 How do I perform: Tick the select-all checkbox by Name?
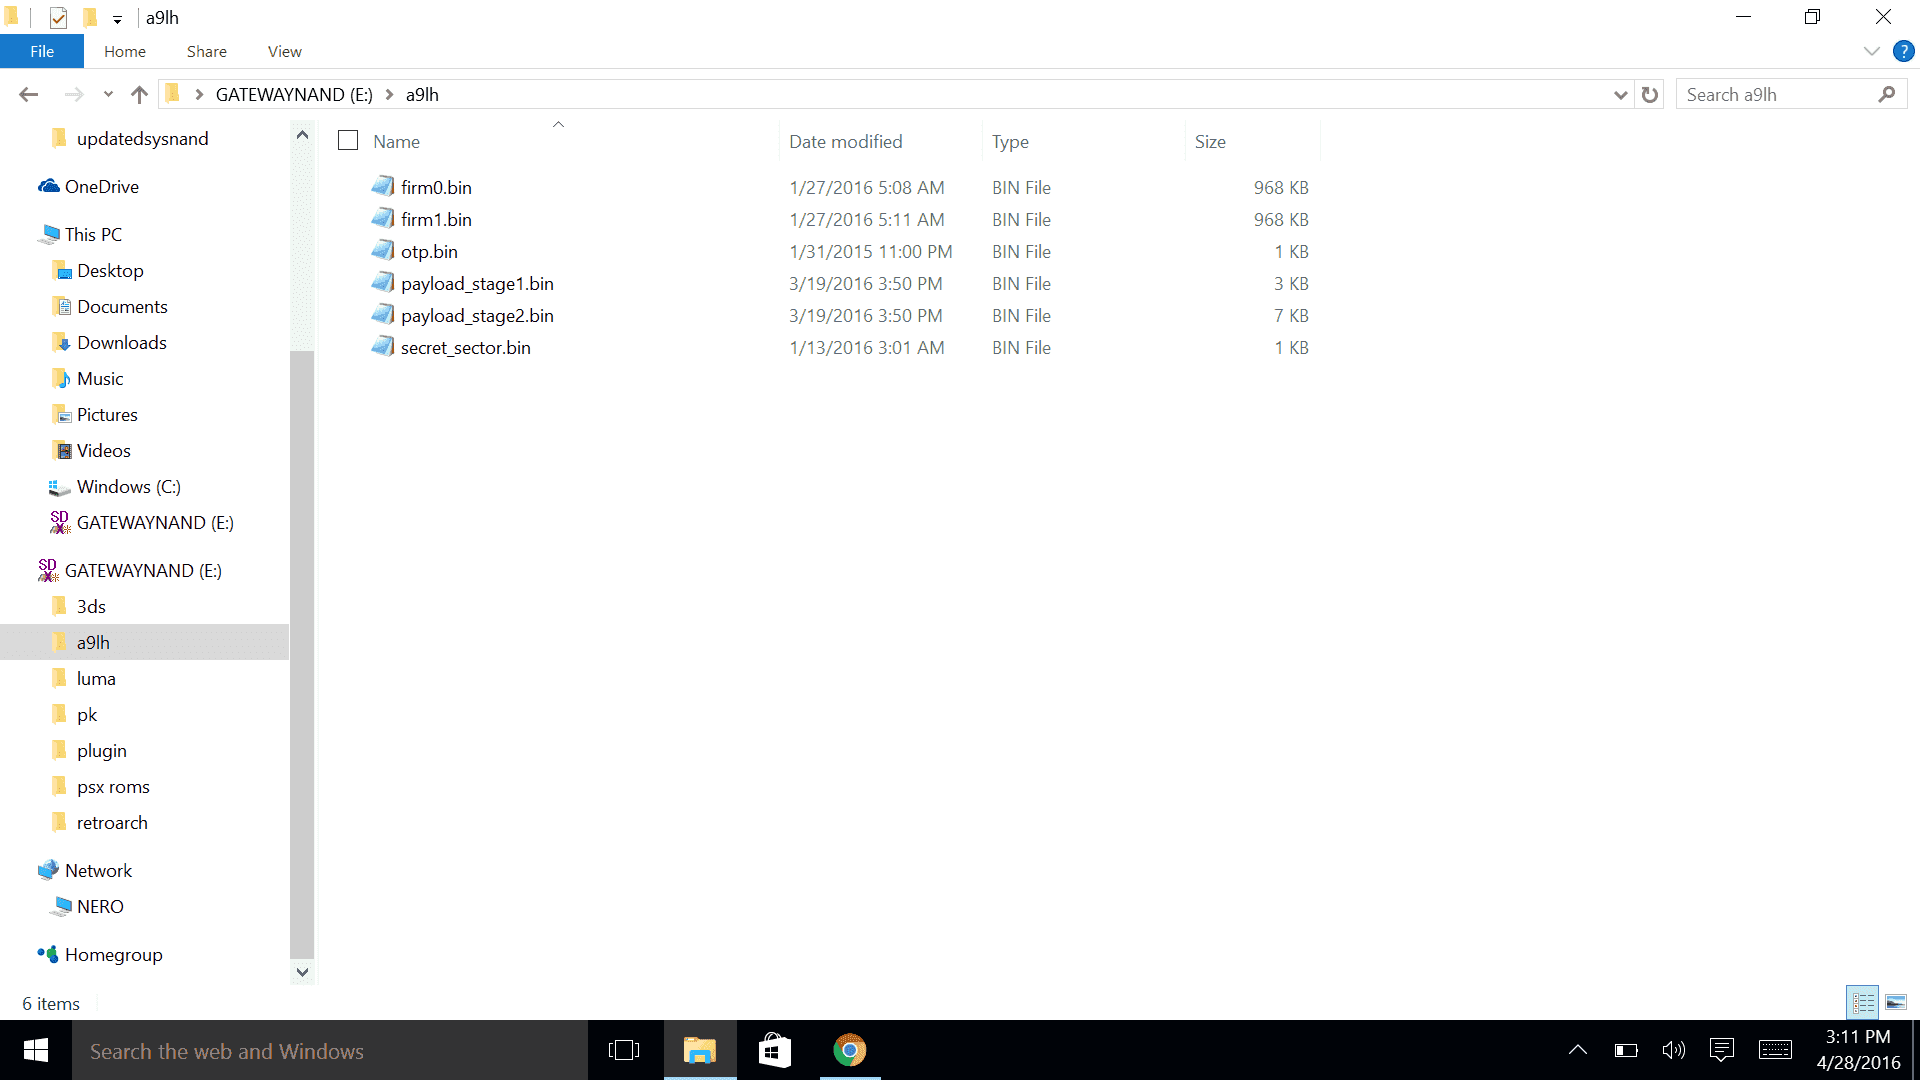click(348, 141)
